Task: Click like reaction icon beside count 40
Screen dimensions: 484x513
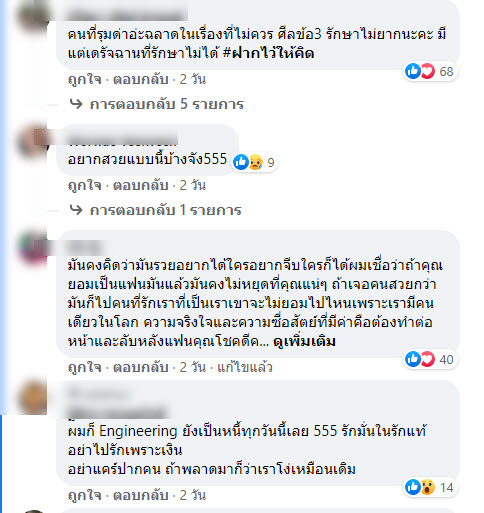Action: [x=413, y=359]
